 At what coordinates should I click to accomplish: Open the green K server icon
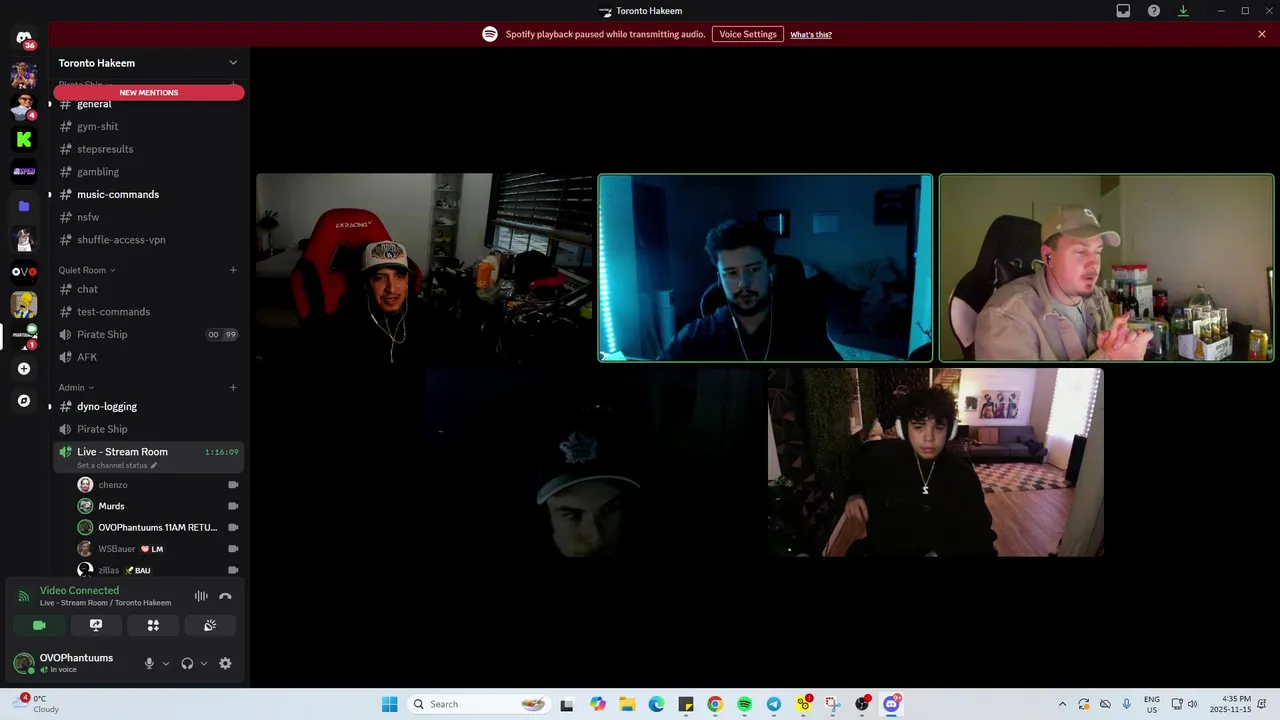24,139
